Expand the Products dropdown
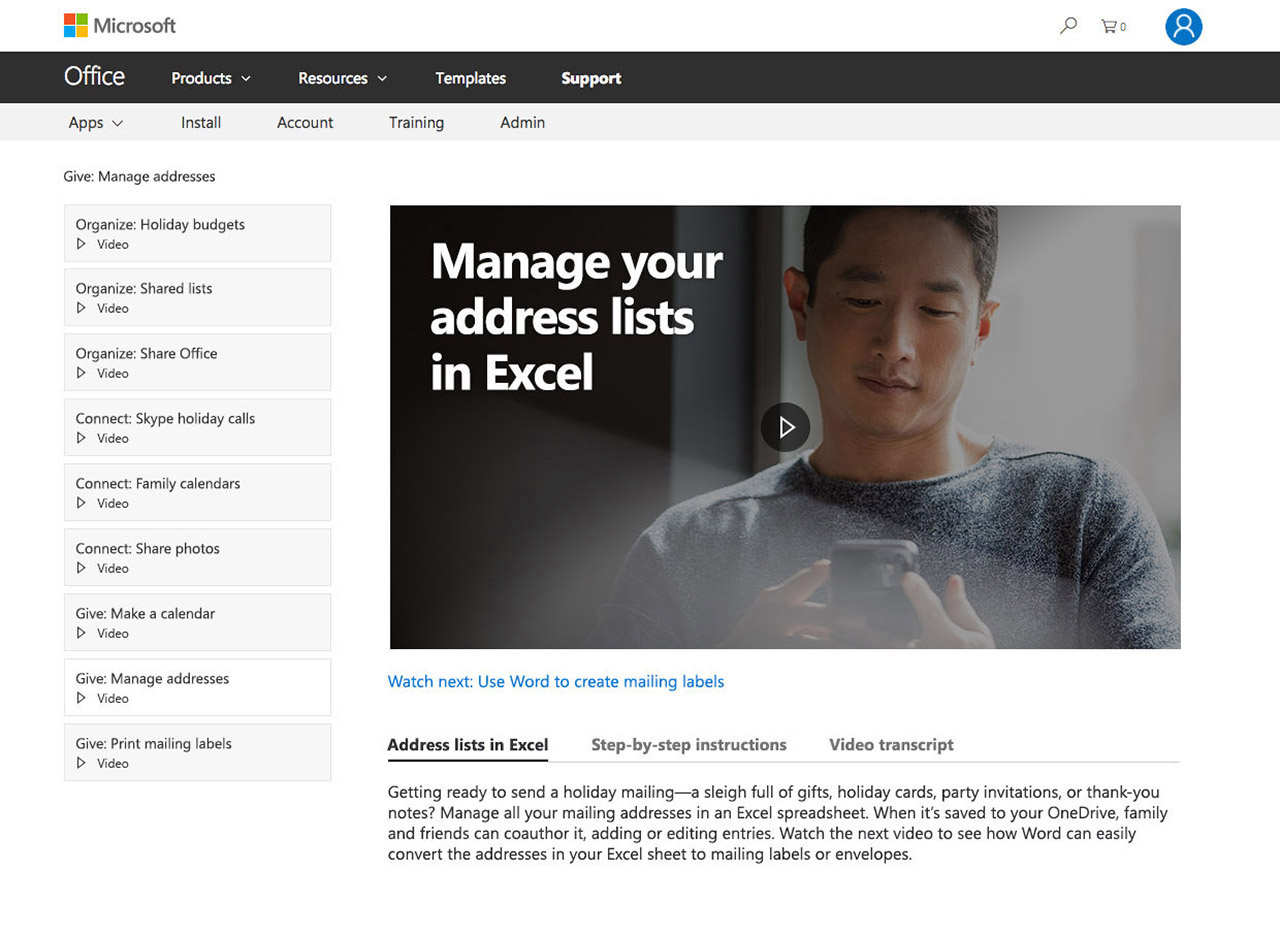 tap(209, 77)
